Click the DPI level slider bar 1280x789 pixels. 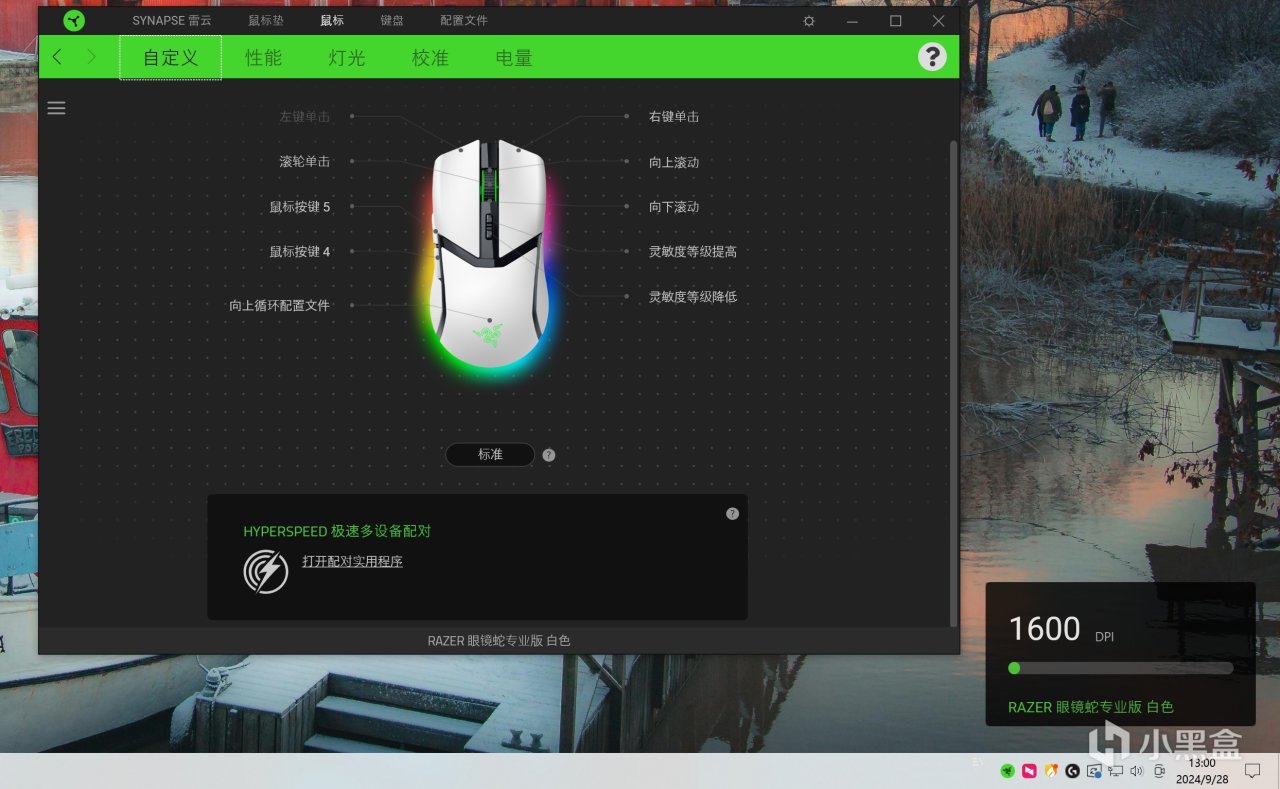pyautogui.click(x=1120, y=668)
